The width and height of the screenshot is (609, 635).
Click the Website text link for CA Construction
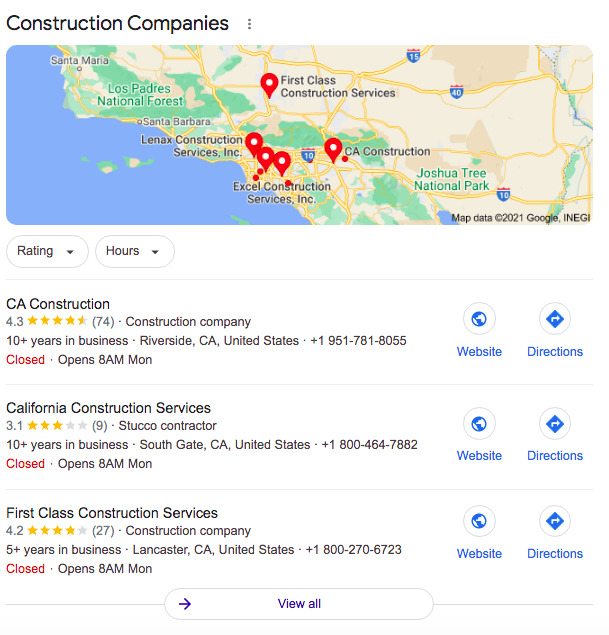point(479,352)
